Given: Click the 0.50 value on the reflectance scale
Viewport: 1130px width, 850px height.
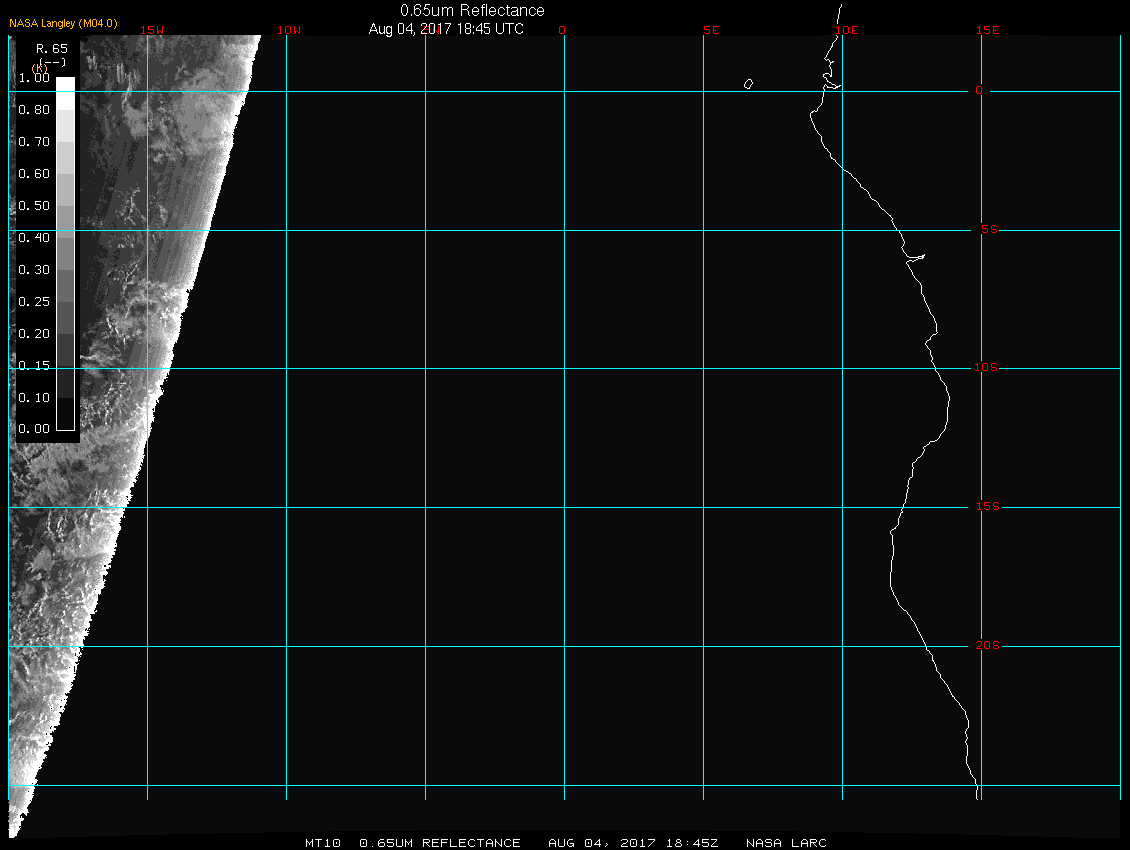Looking at the screenshot, I should [34, 206].
